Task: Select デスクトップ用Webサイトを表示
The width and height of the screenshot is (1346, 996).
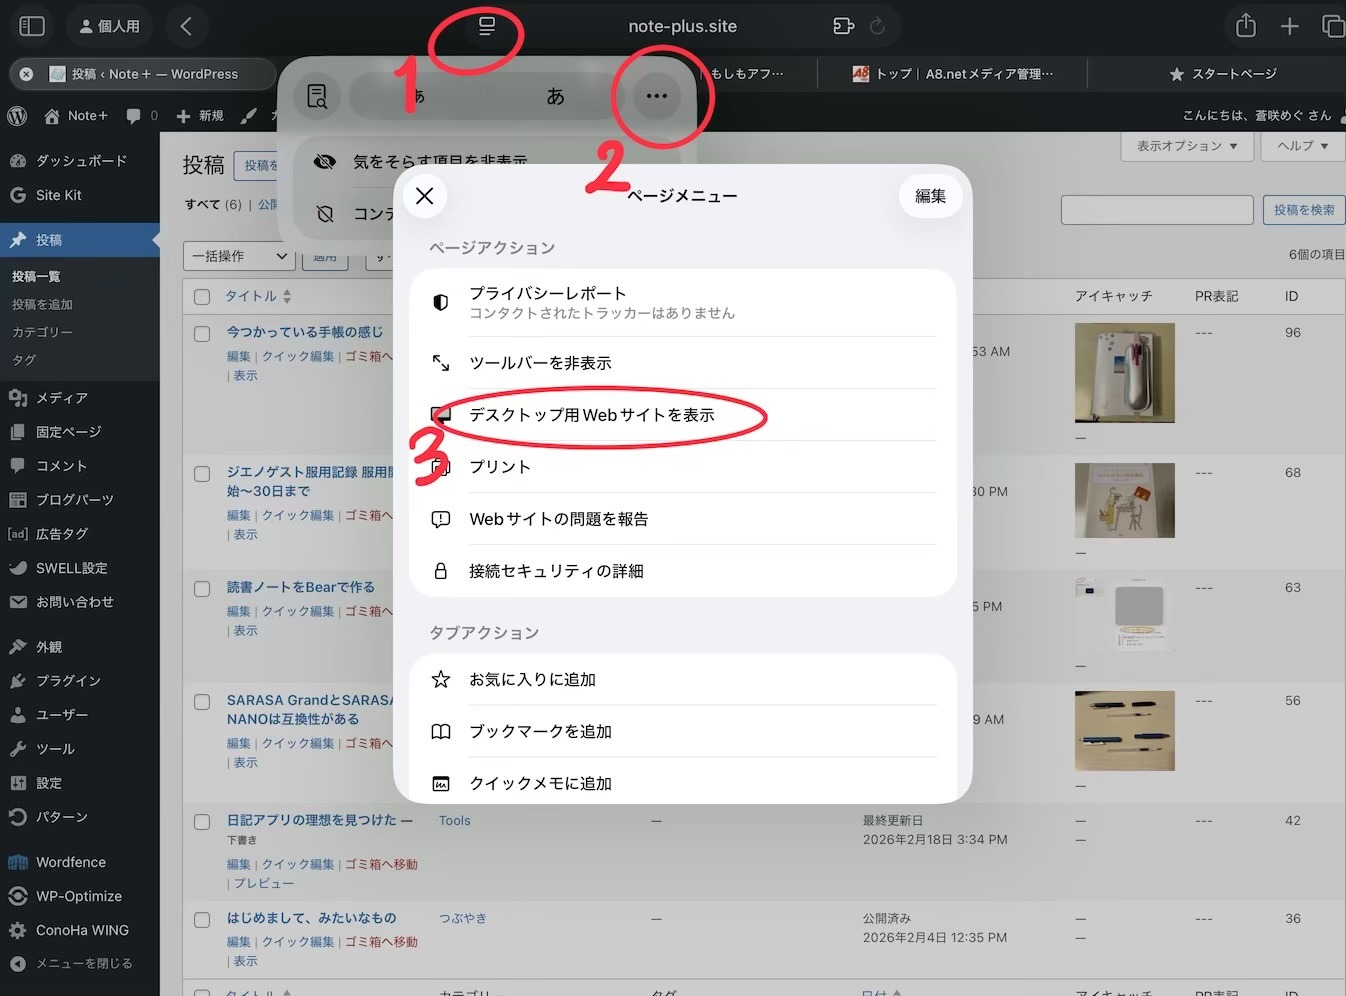Action: (592, 415)
